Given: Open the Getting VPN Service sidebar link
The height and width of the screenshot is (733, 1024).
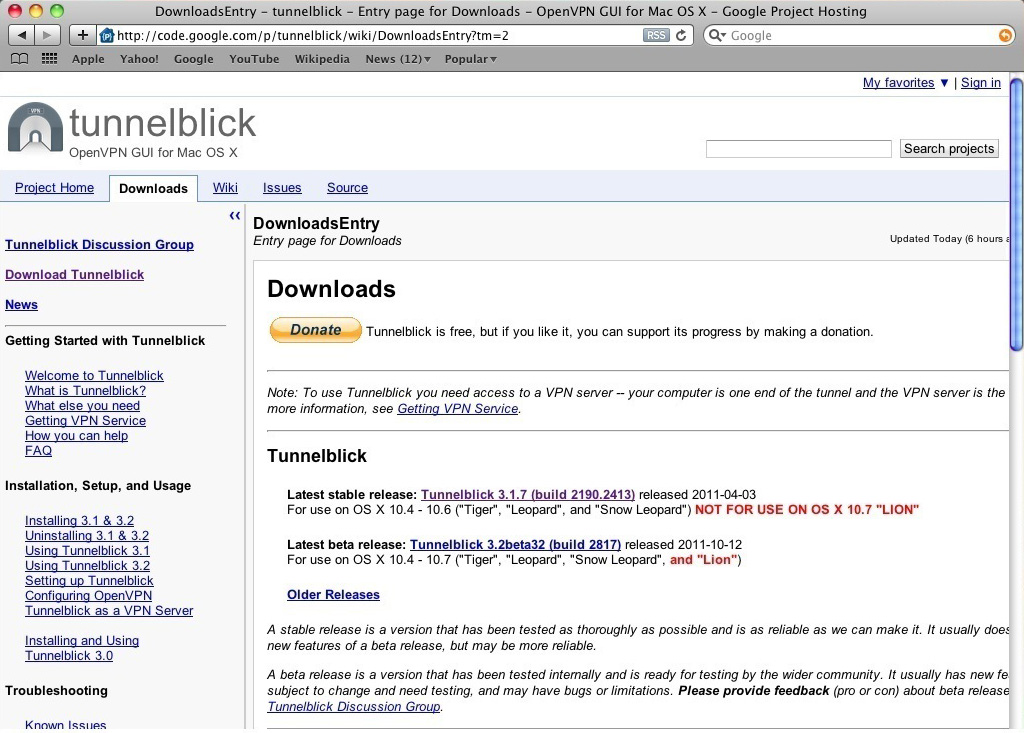Looking at the screenshot, I should pos(86,420).
